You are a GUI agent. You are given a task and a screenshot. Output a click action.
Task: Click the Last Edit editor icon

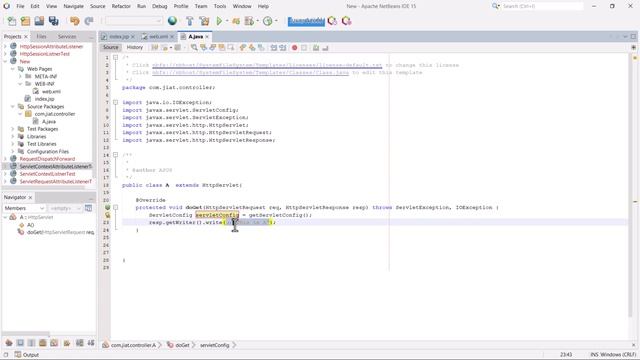pos(155,48)
